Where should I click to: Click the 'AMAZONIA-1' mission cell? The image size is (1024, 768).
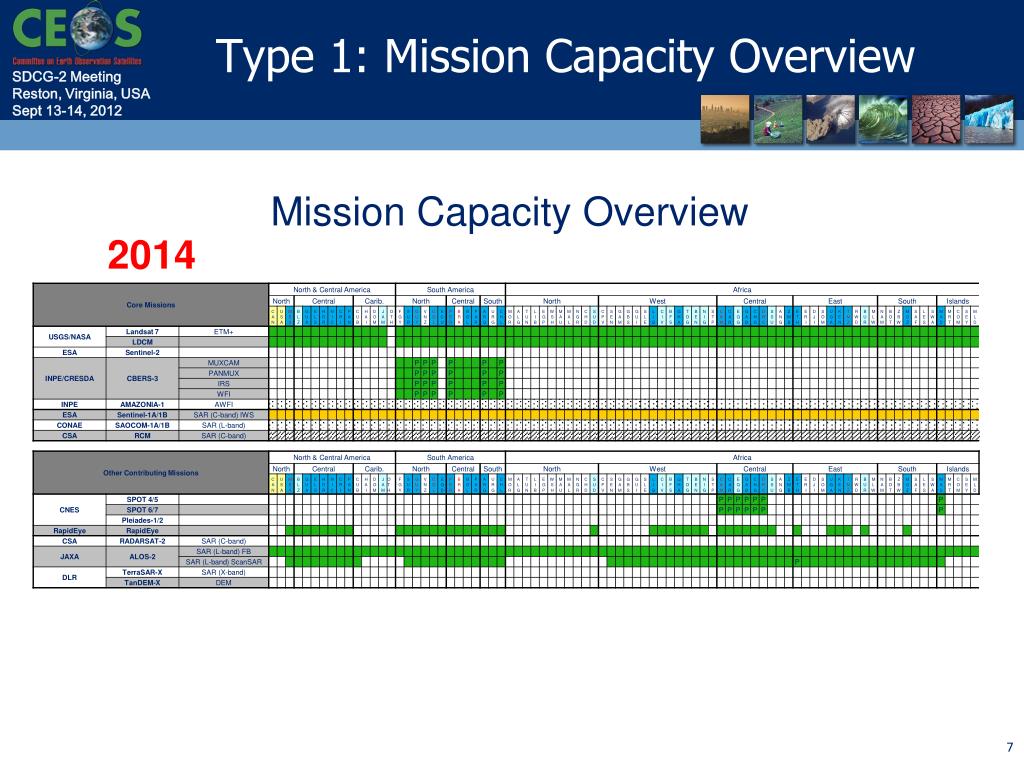click(142, 405)
